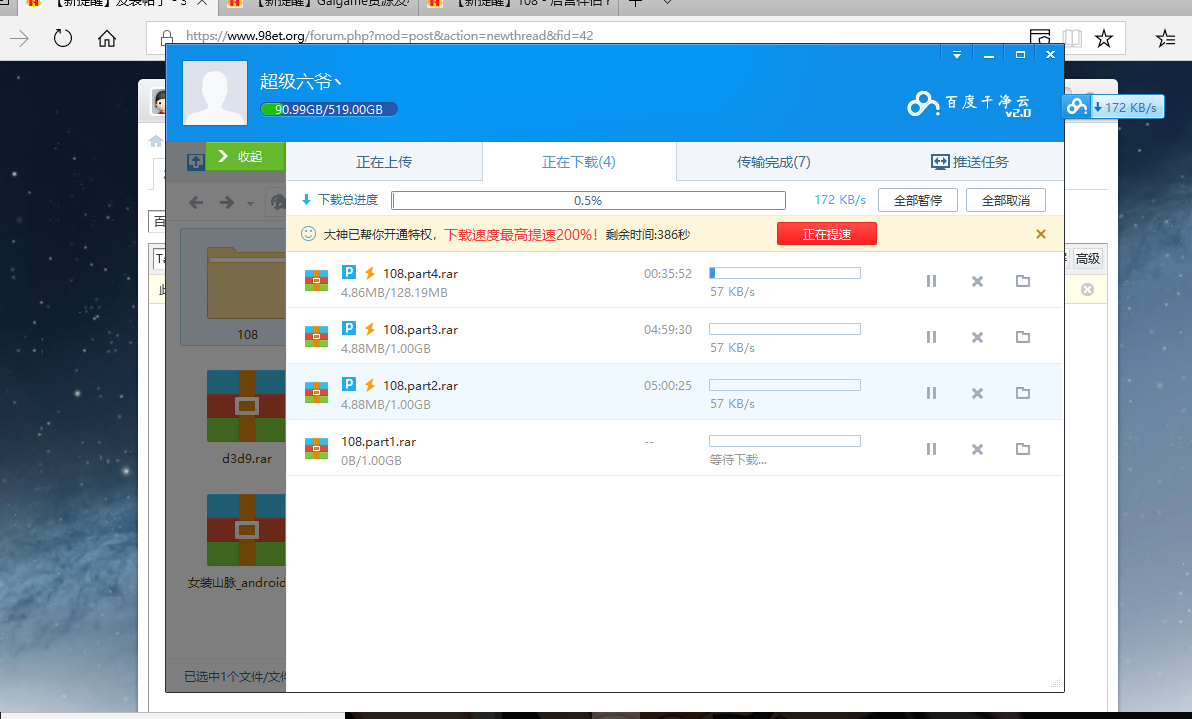Click the total speed 172 KB/s beside the progress bar

pyautogui.click(x=840, y=200)
